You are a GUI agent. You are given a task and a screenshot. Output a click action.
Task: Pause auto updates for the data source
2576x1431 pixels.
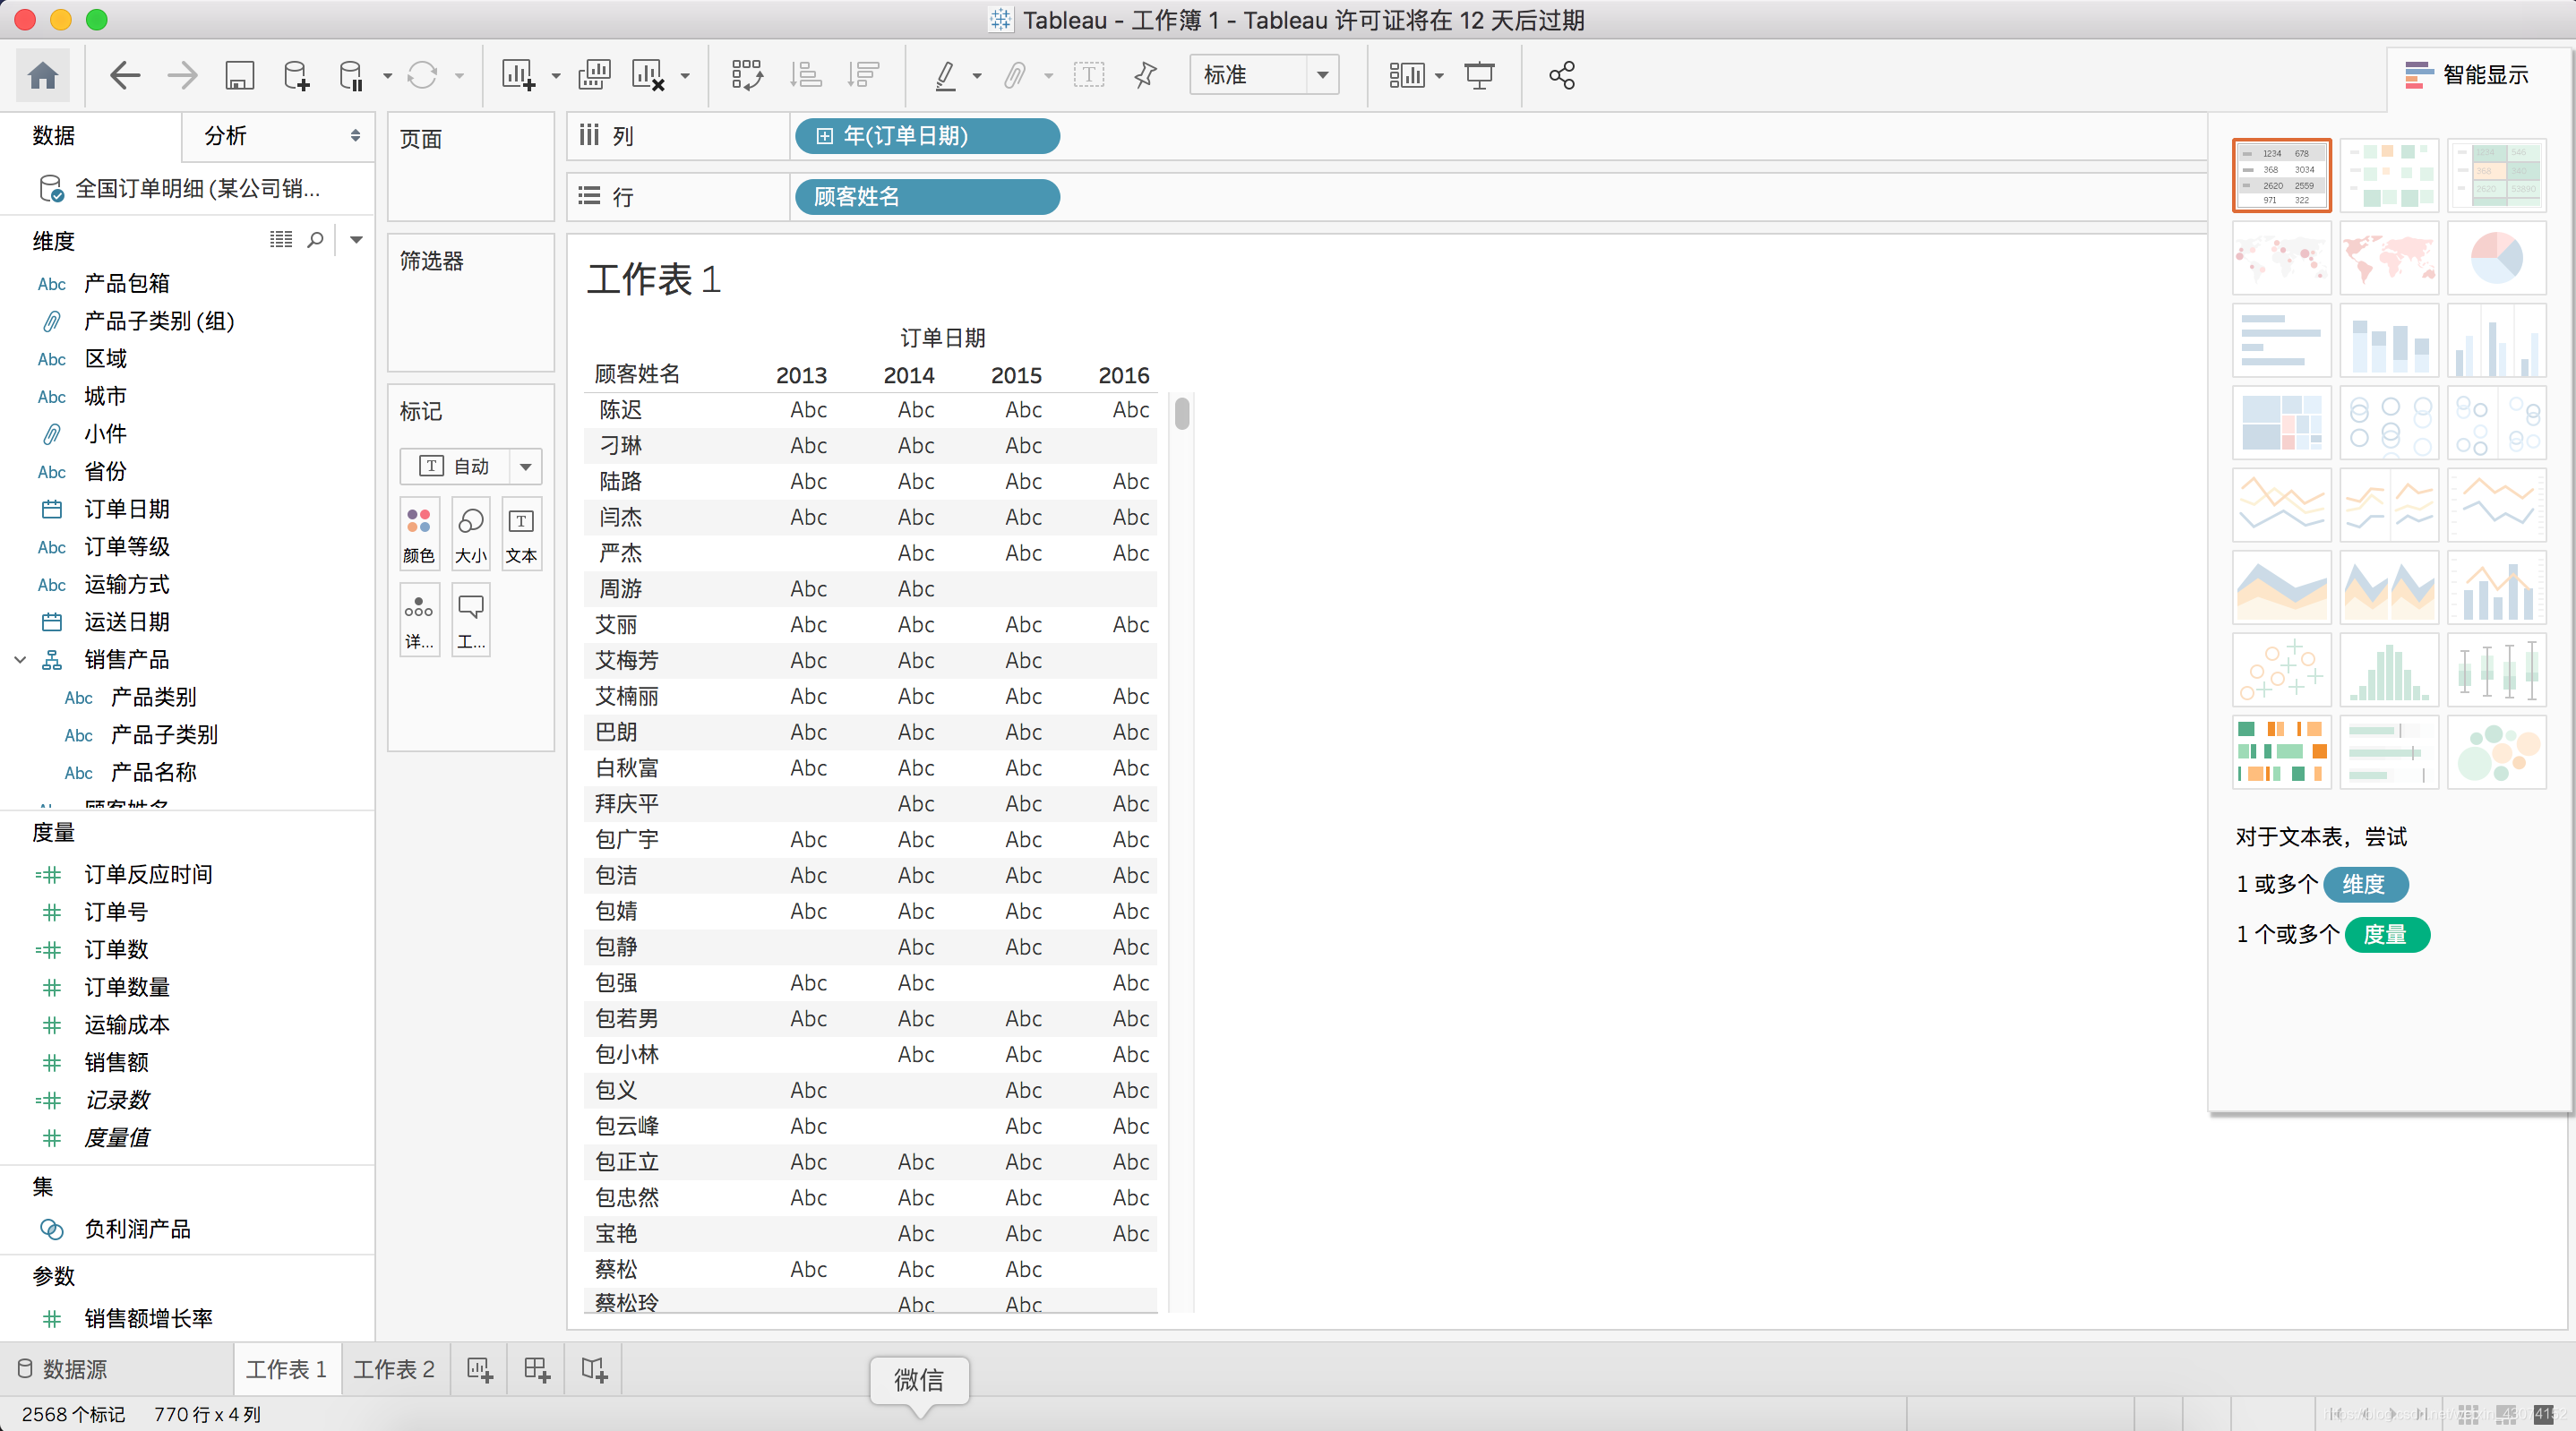pos(351,75)
